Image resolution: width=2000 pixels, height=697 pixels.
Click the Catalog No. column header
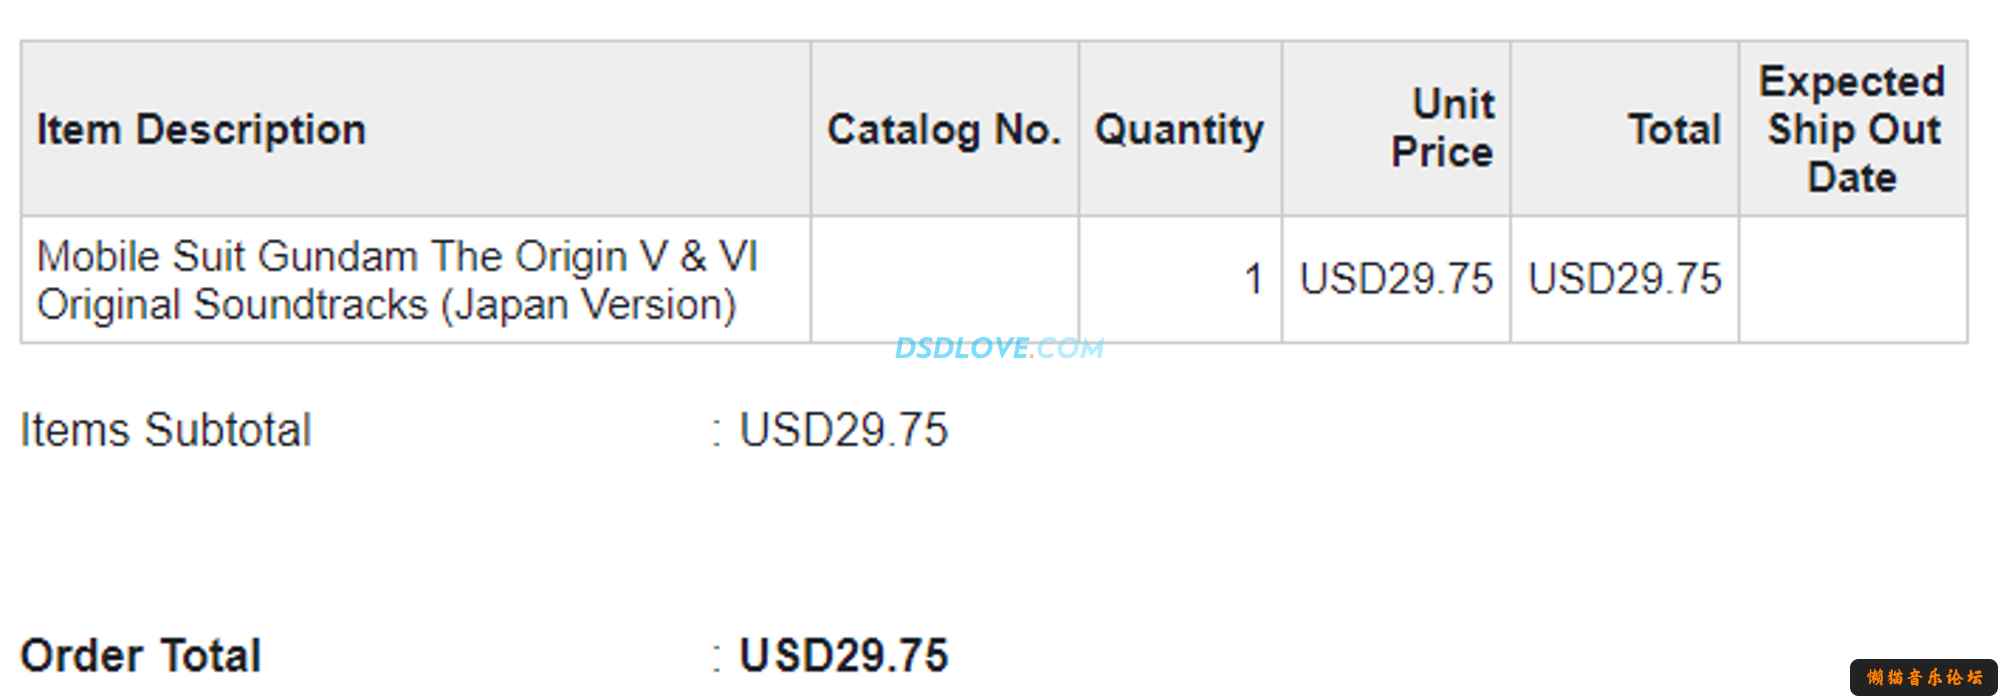click(x=945, y=129)
